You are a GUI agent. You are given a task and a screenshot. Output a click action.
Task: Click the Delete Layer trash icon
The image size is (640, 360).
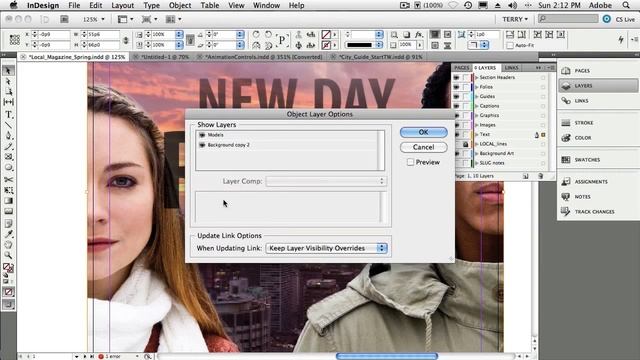coord(541,176)
